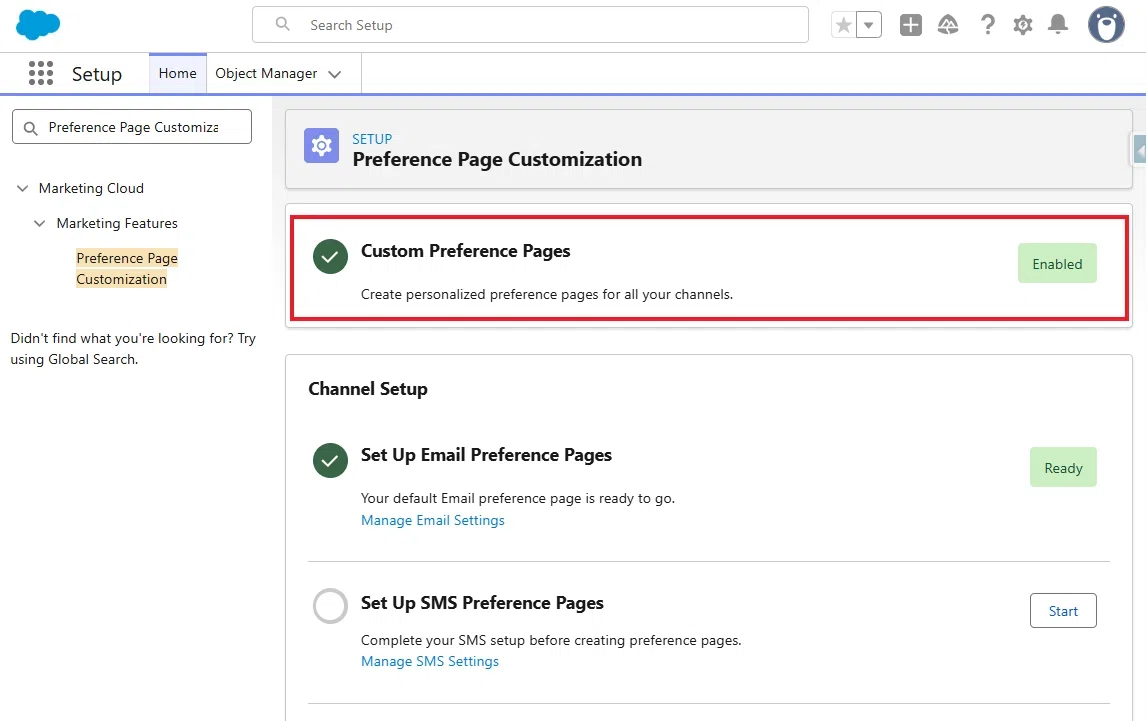Switch to the Home tab
This screenshot has height=721, width=1147.
pos(178,73)
